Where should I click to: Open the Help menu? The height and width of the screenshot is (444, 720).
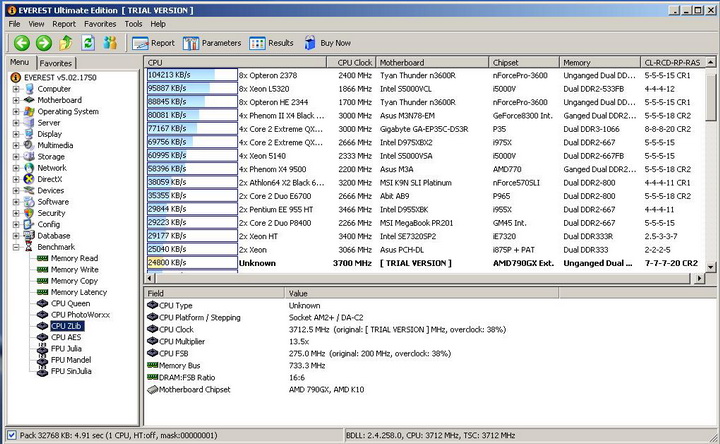158,24
